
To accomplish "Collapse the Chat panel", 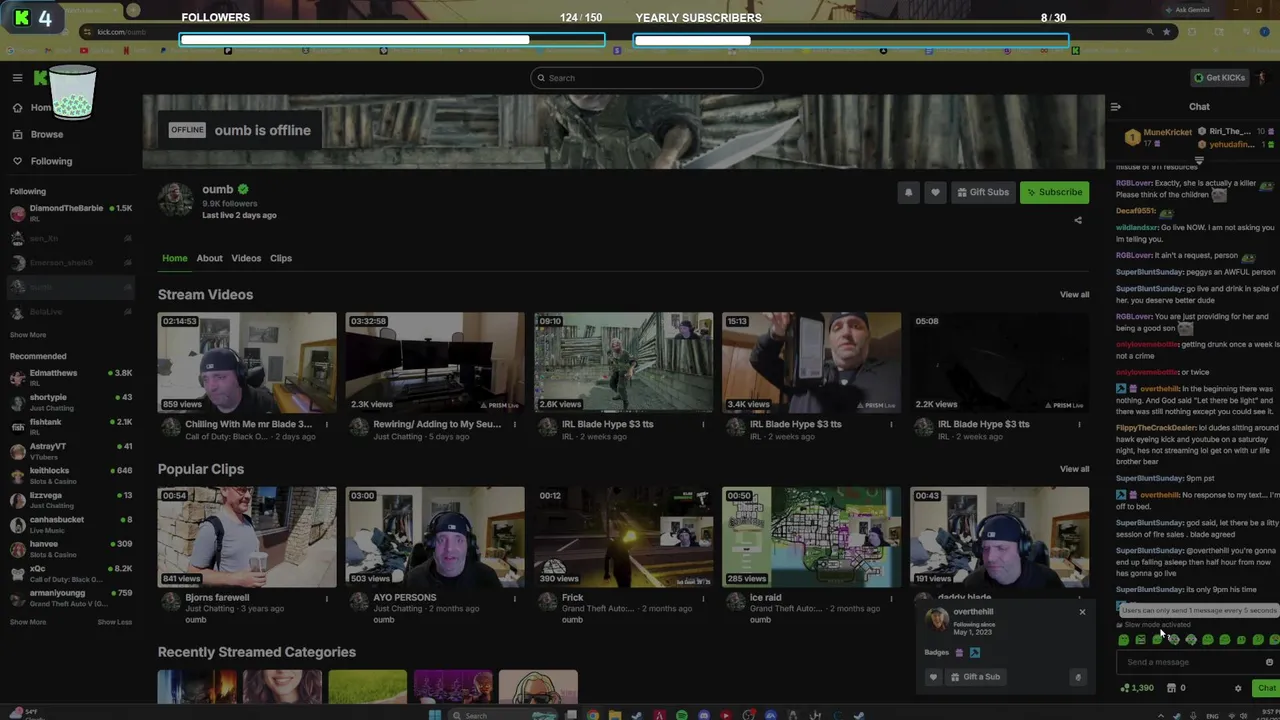I will [1116, 107].
